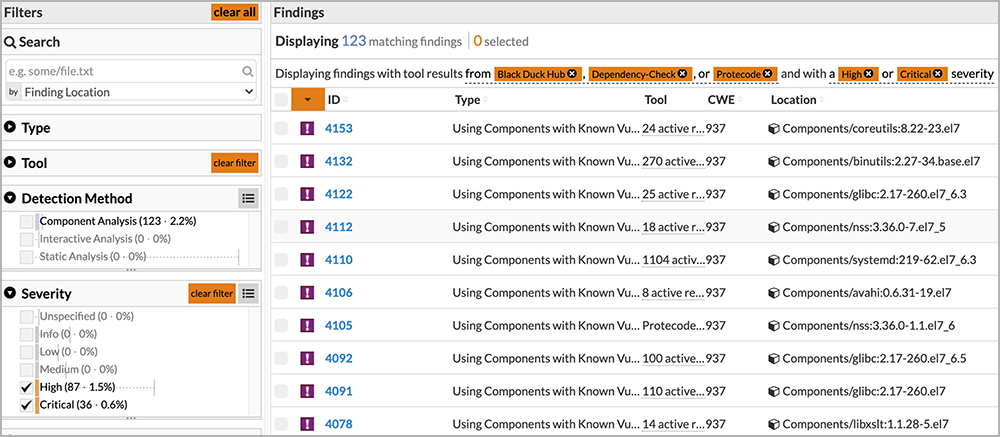Open finding ID 4122 link
This screenshot has width=1000, height=437.
339,194
